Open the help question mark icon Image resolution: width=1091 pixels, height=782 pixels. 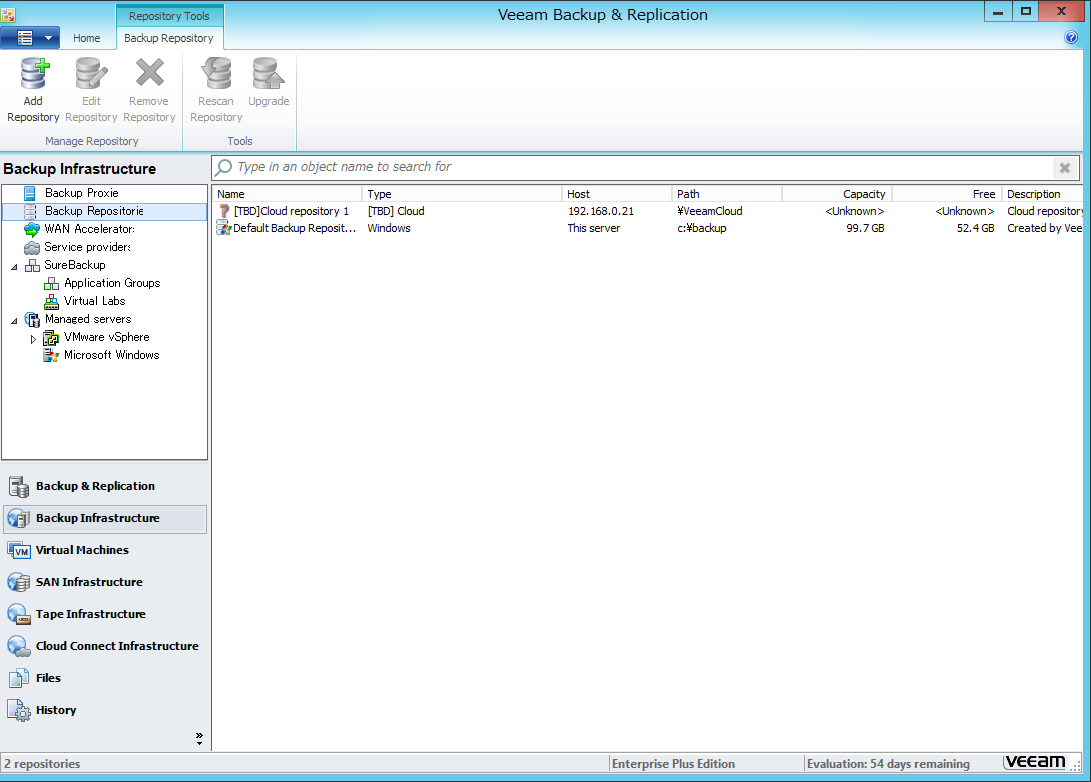point(1072,38)
